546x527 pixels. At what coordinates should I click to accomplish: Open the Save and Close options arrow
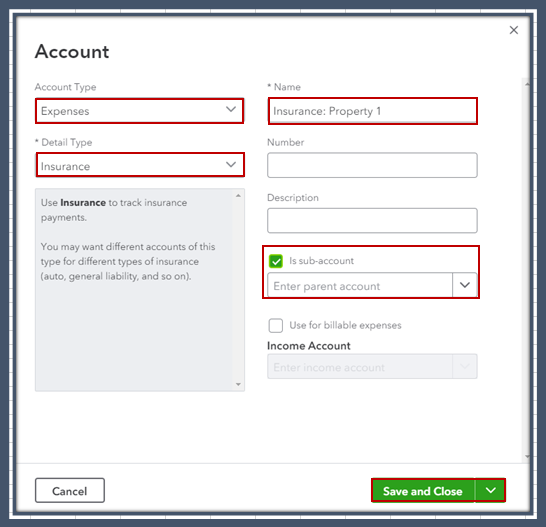(x=490, y=490)
